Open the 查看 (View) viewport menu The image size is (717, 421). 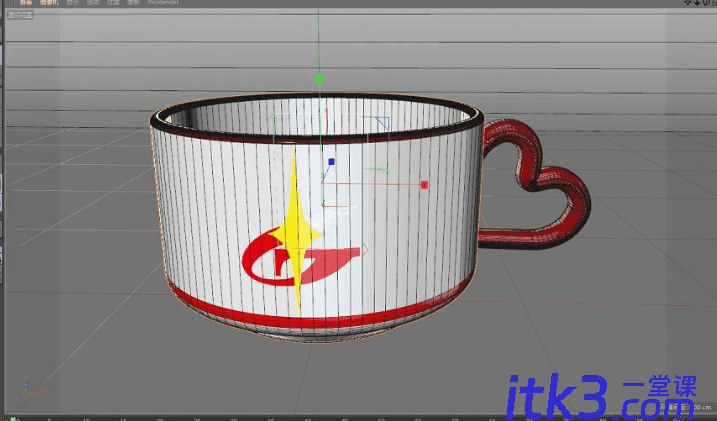[25, 2]
